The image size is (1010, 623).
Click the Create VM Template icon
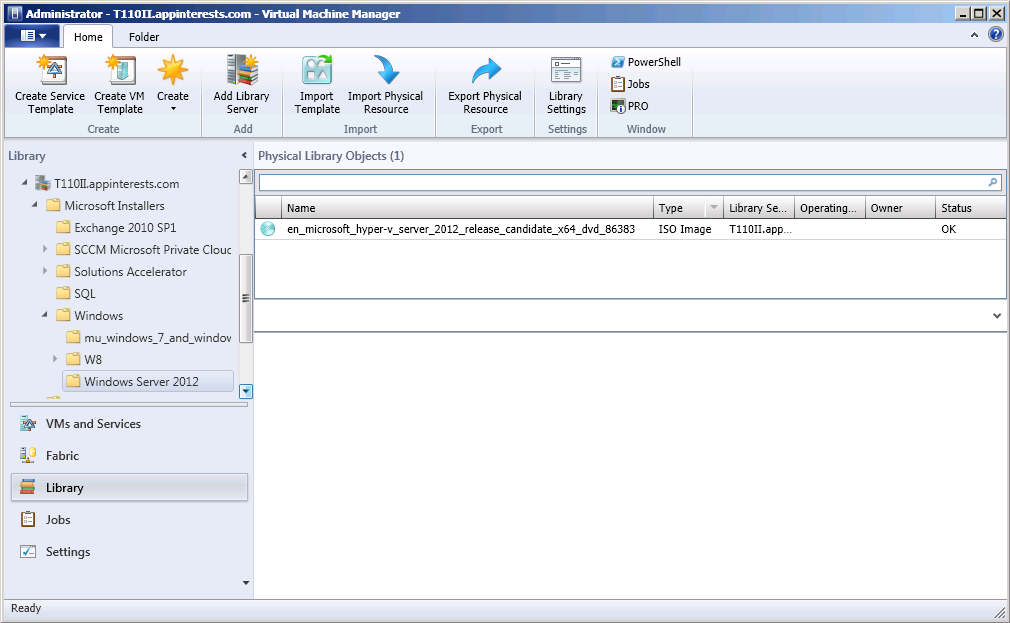click(119, 72)
